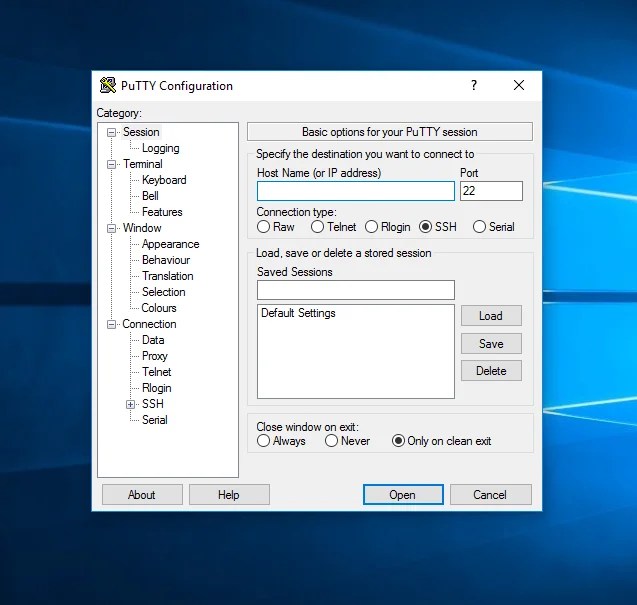This screenshot has width=637, height=605.
Task: Click the About button
Action: pyautogui.click(x=142, y=494)
